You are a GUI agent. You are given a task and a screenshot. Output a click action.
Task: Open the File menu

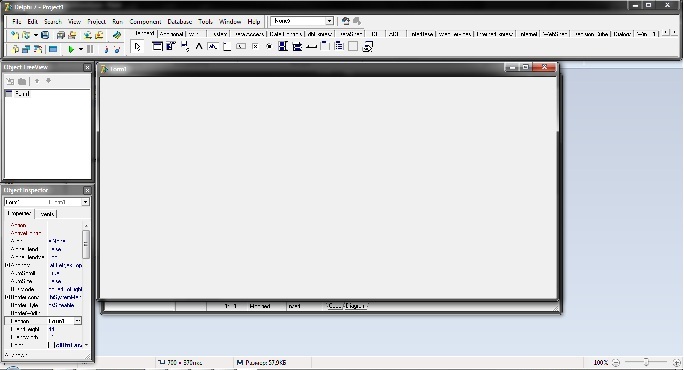16,21
